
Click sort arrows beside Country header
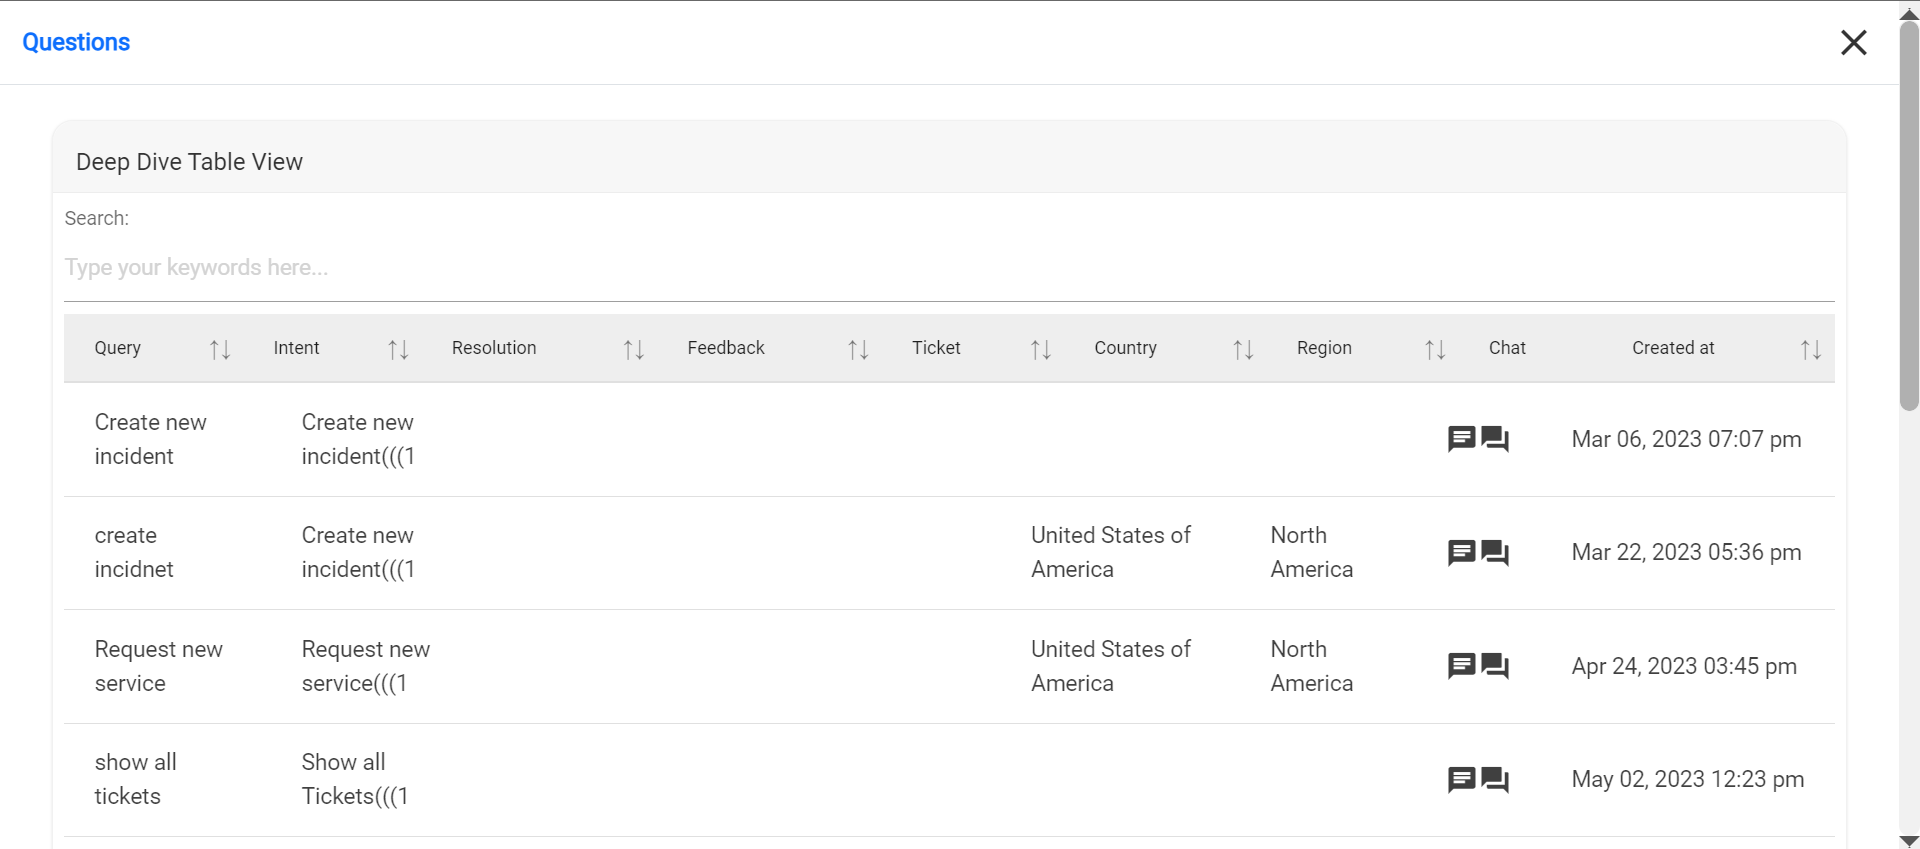[1243, 349]
